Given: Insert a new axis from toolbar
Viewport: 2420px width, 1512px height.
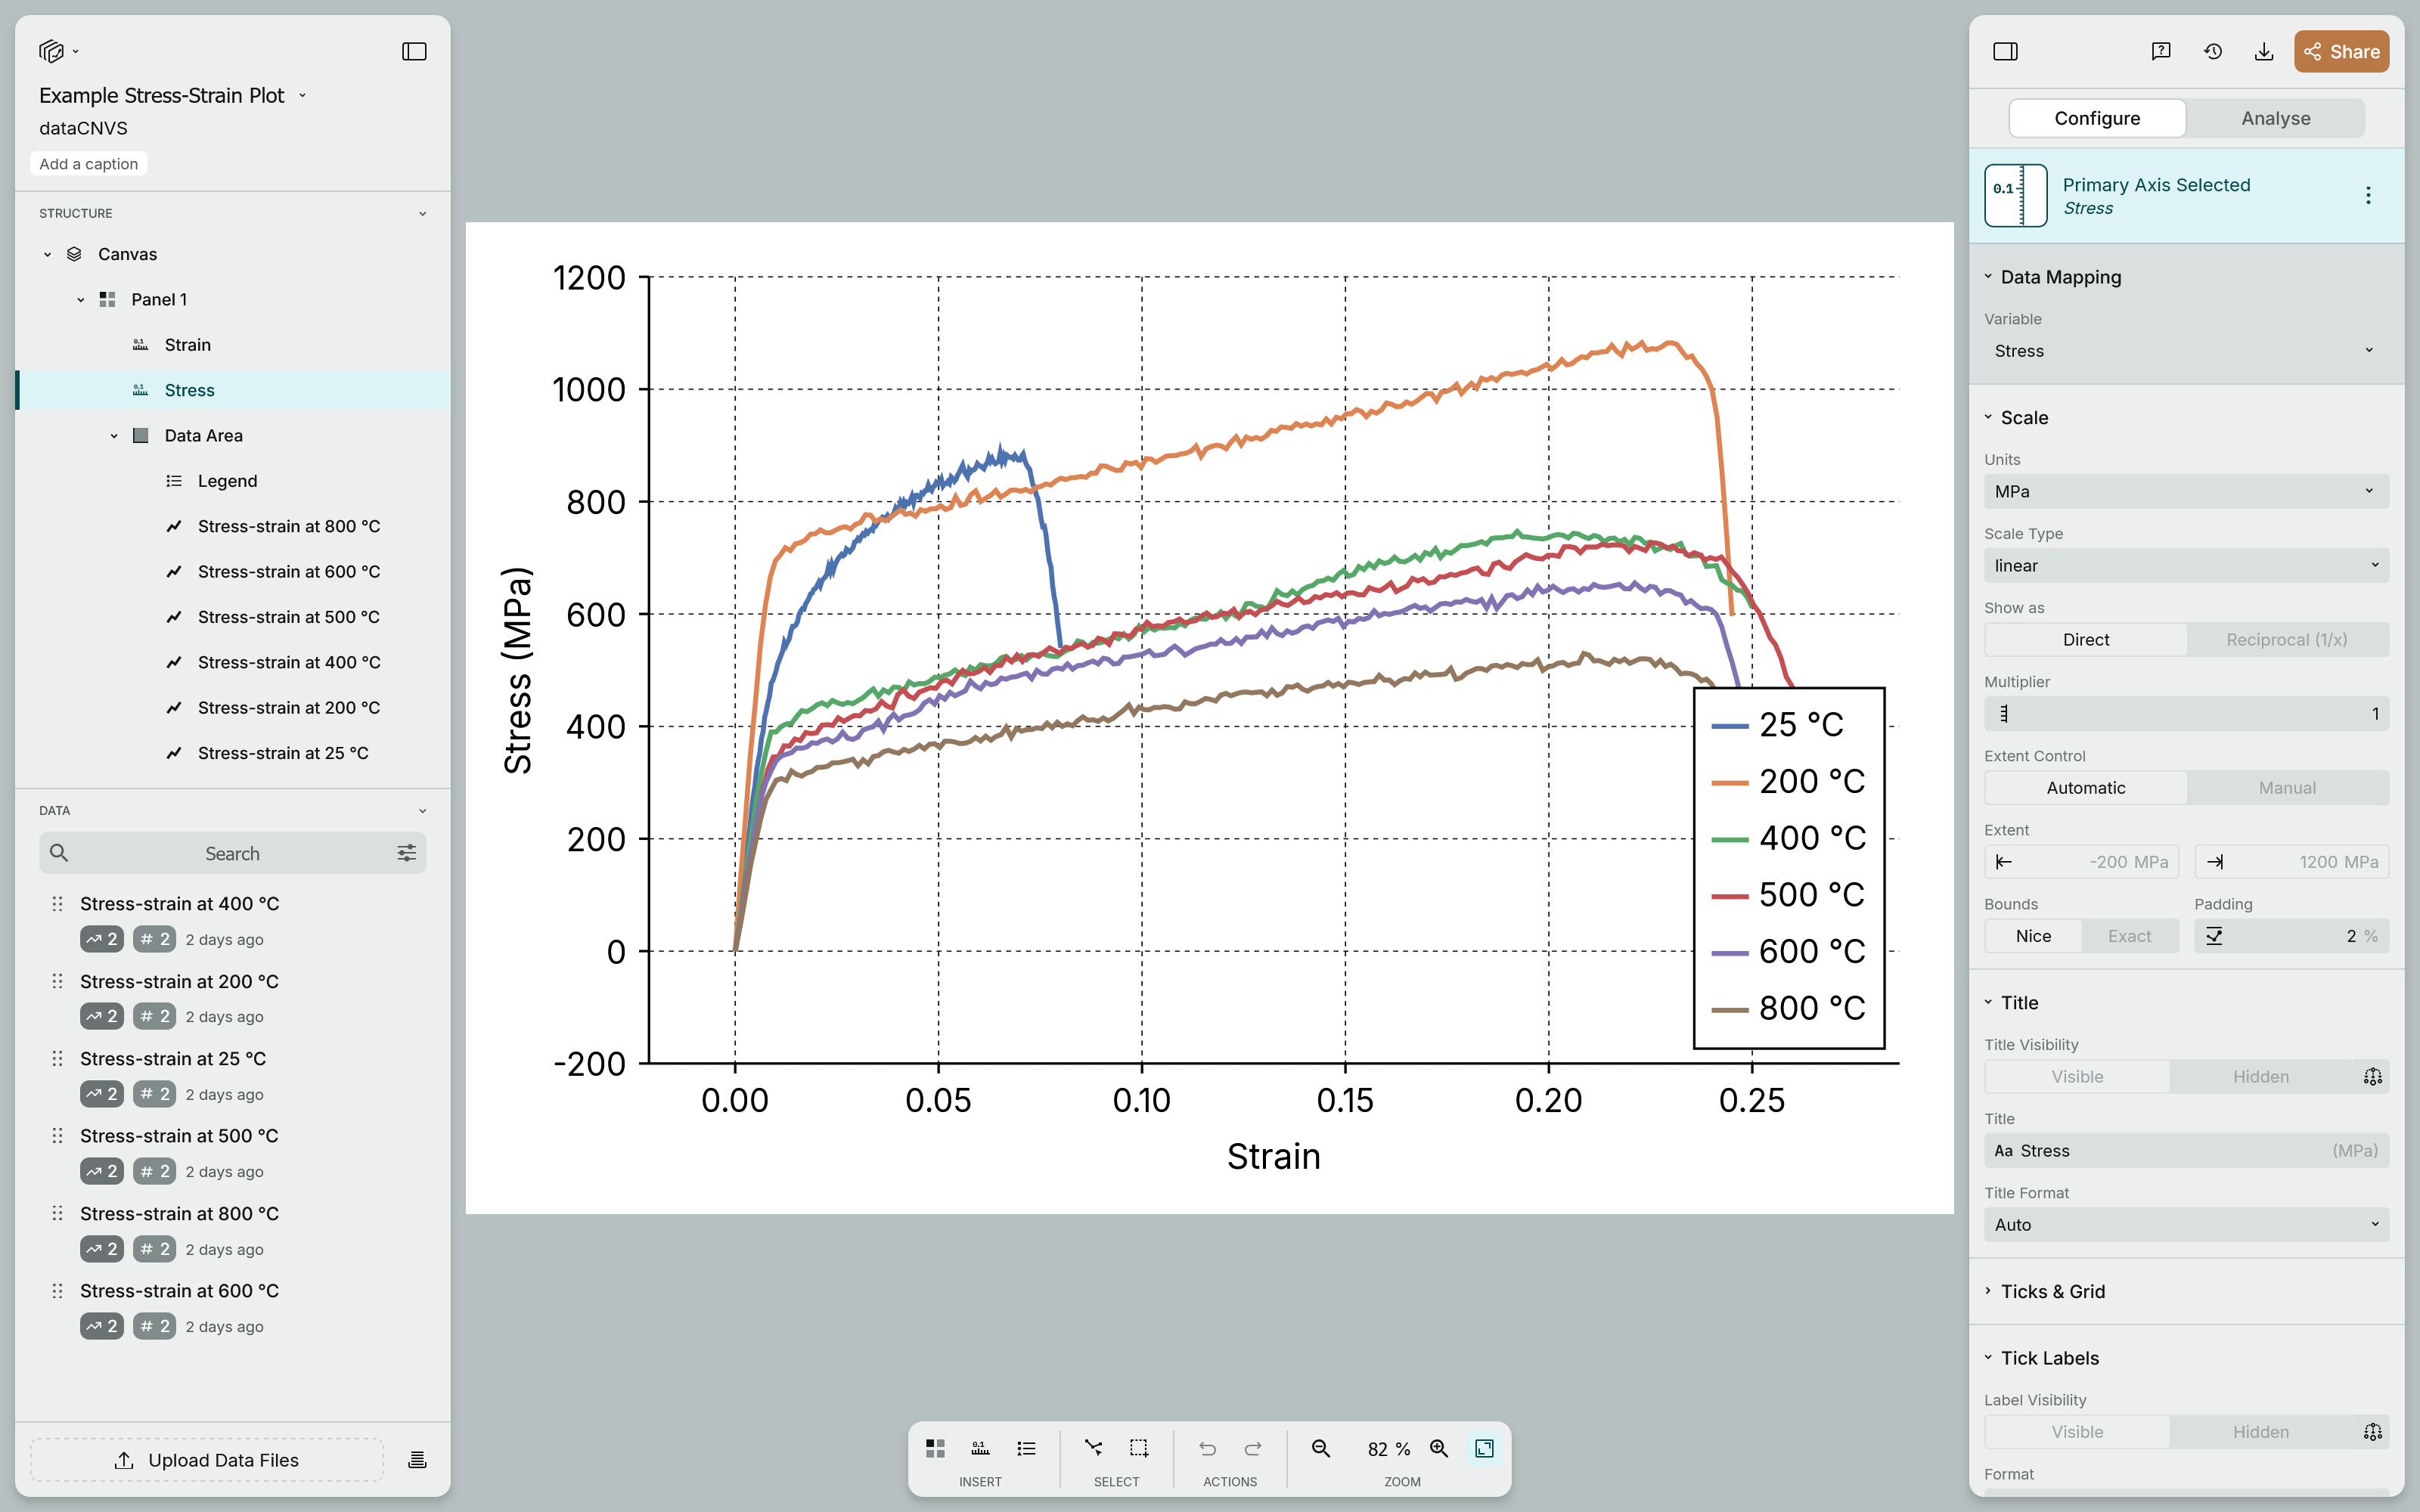Looking at the screenshot, I should click(980, 1448).
